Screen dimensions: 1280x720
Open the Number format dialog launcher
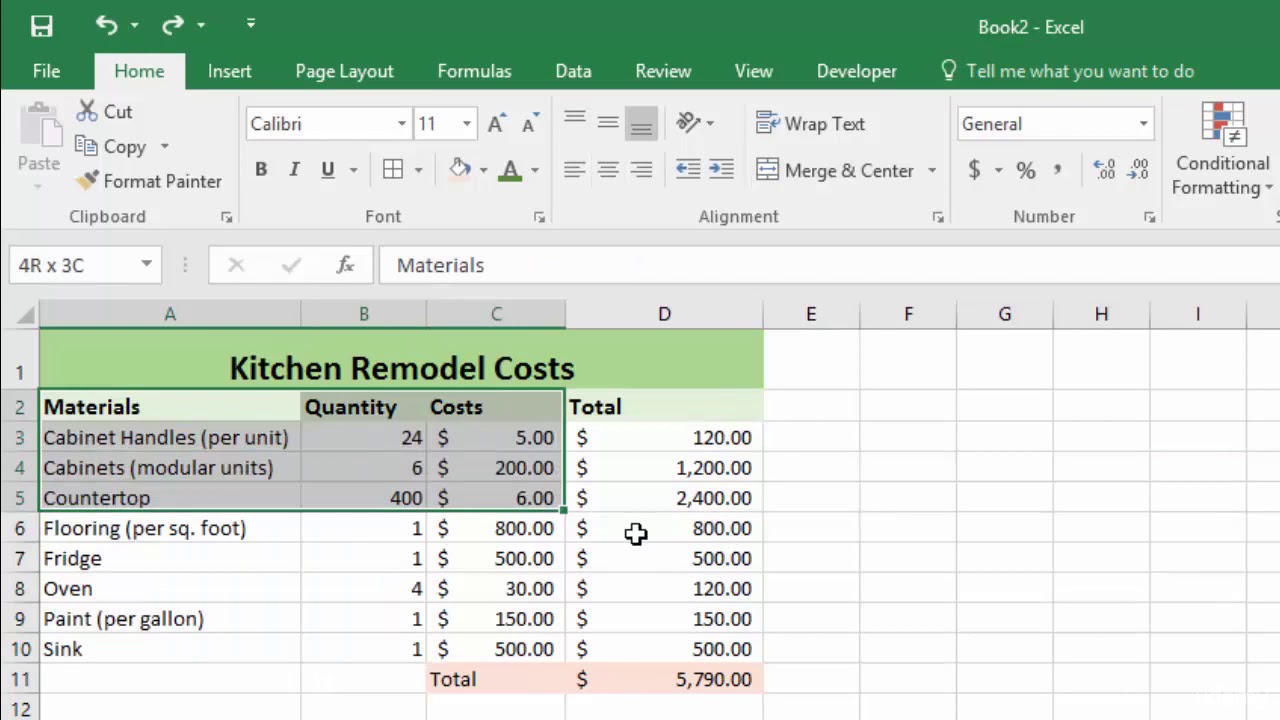pos(1150,217)
